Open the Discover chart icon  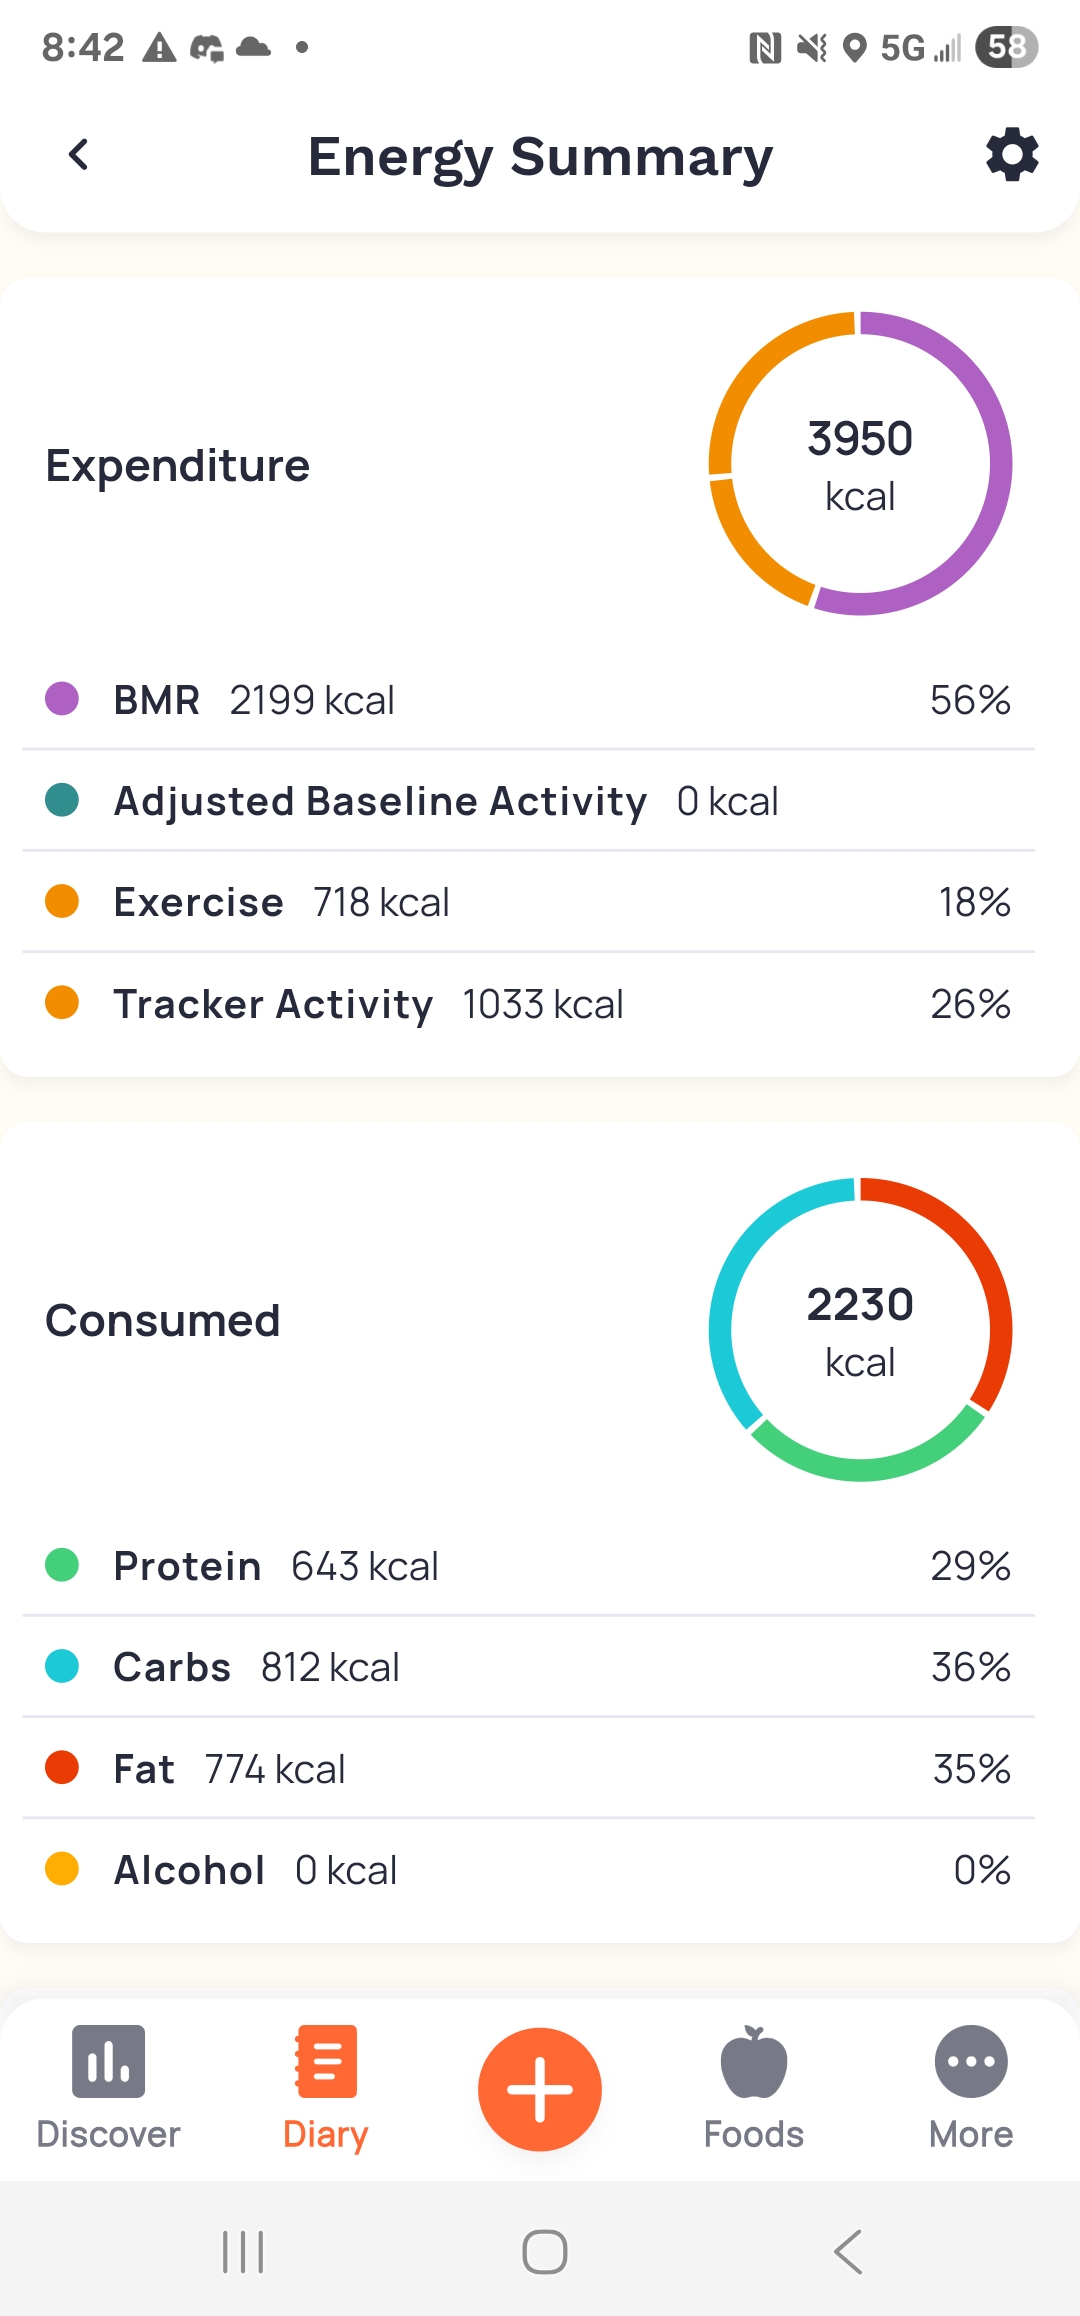tap(108, 2062)
